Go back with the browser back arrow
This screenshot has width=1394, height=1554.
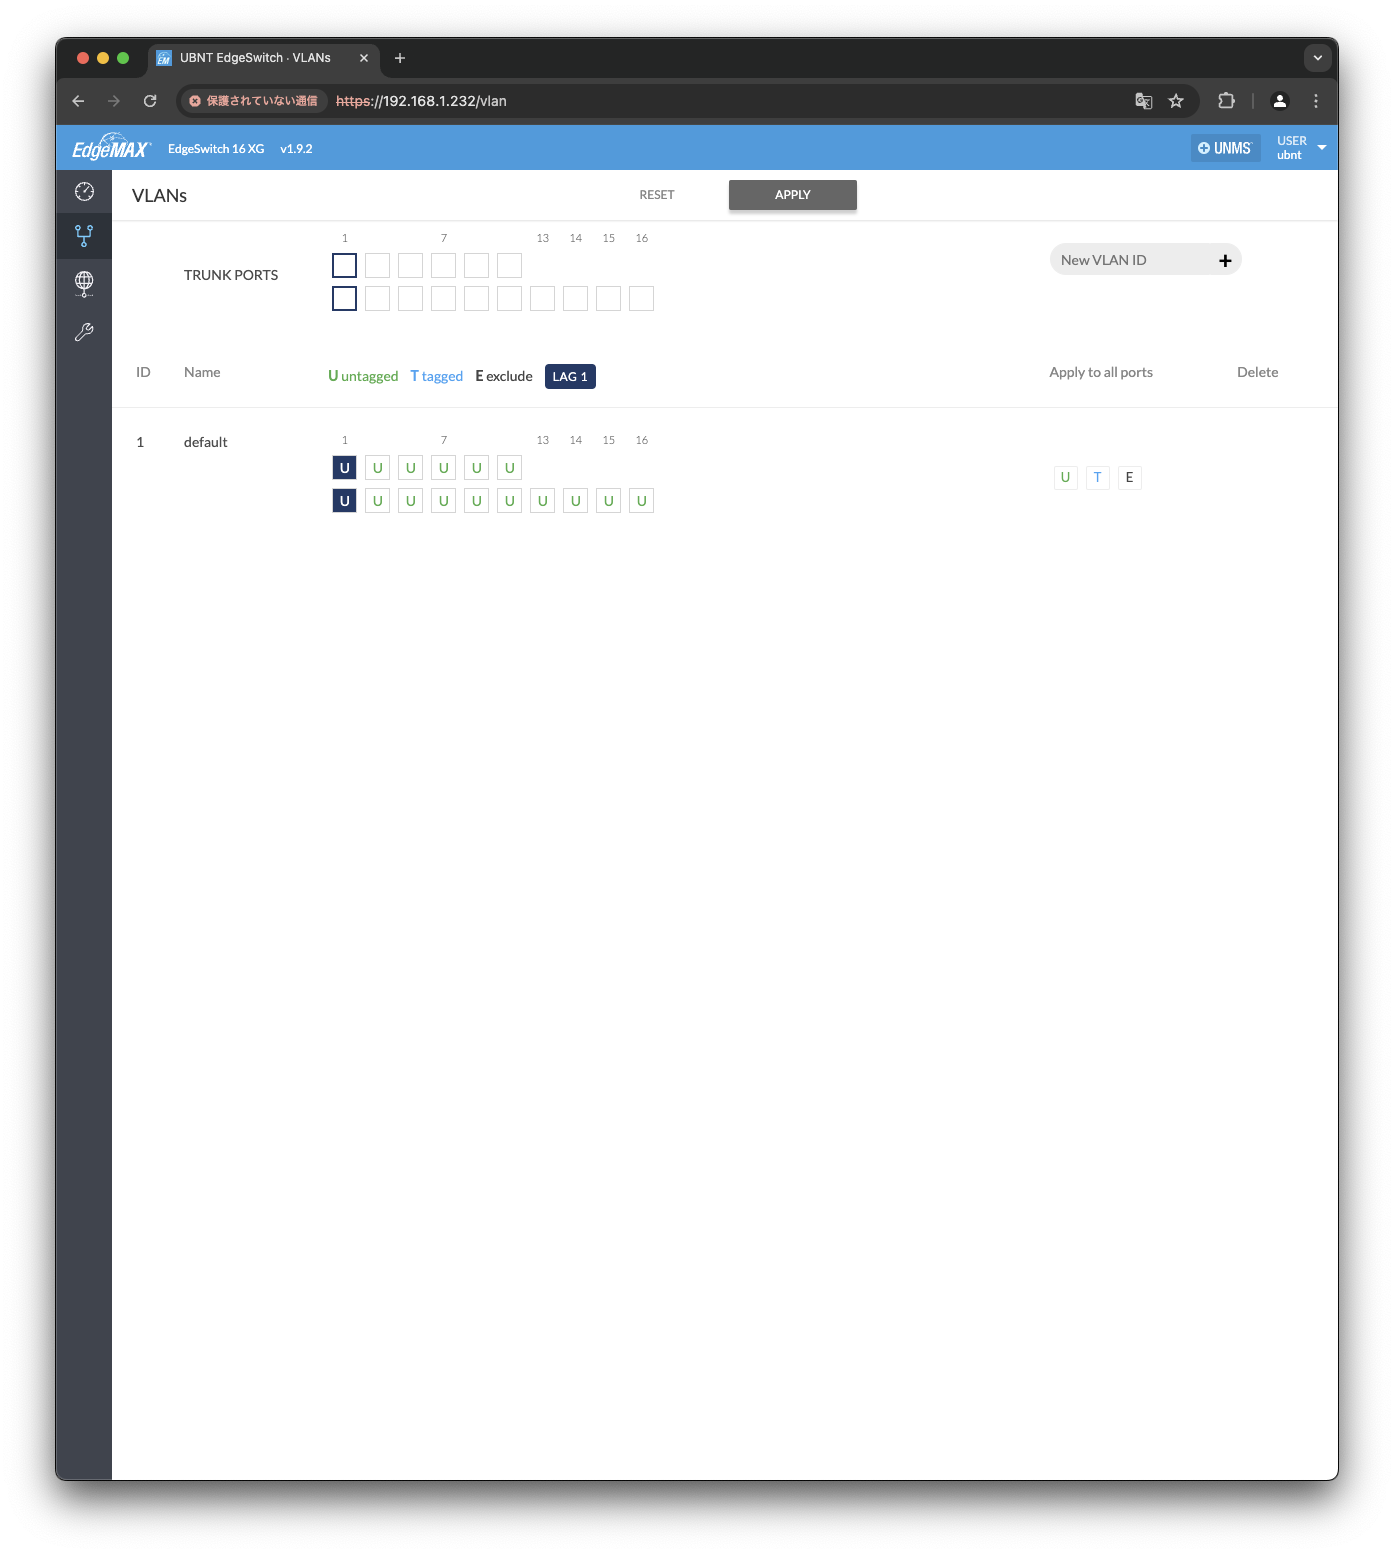pyautogui.click(x=78, y=101)
